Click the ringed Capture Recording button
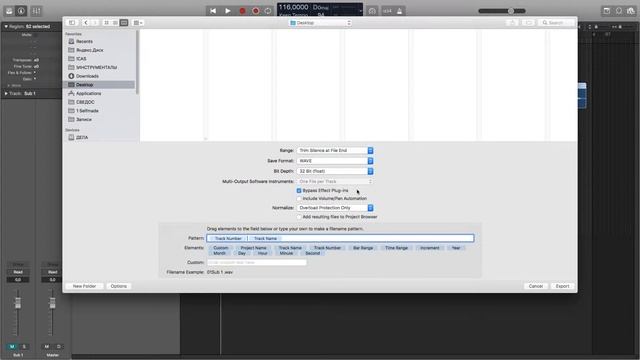This screenshot has width=640, height=360. (x=256, y=11)
